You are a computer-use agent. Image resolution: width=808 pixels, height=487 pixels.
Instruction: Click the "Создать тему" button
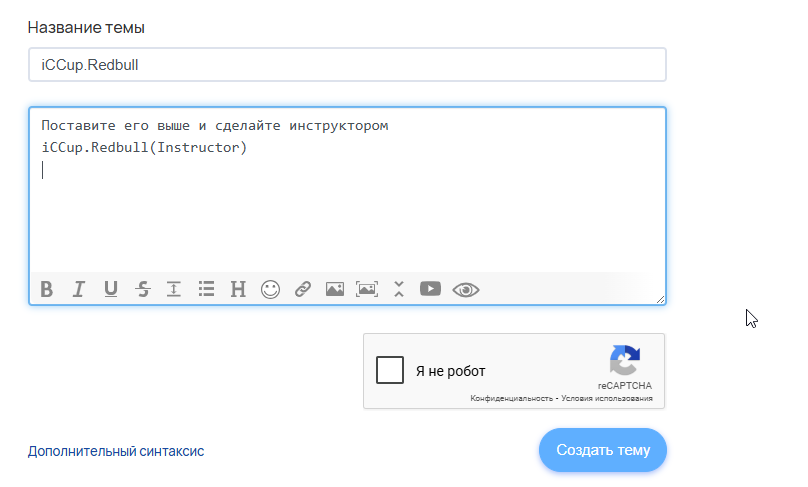[x=603, y=450]
